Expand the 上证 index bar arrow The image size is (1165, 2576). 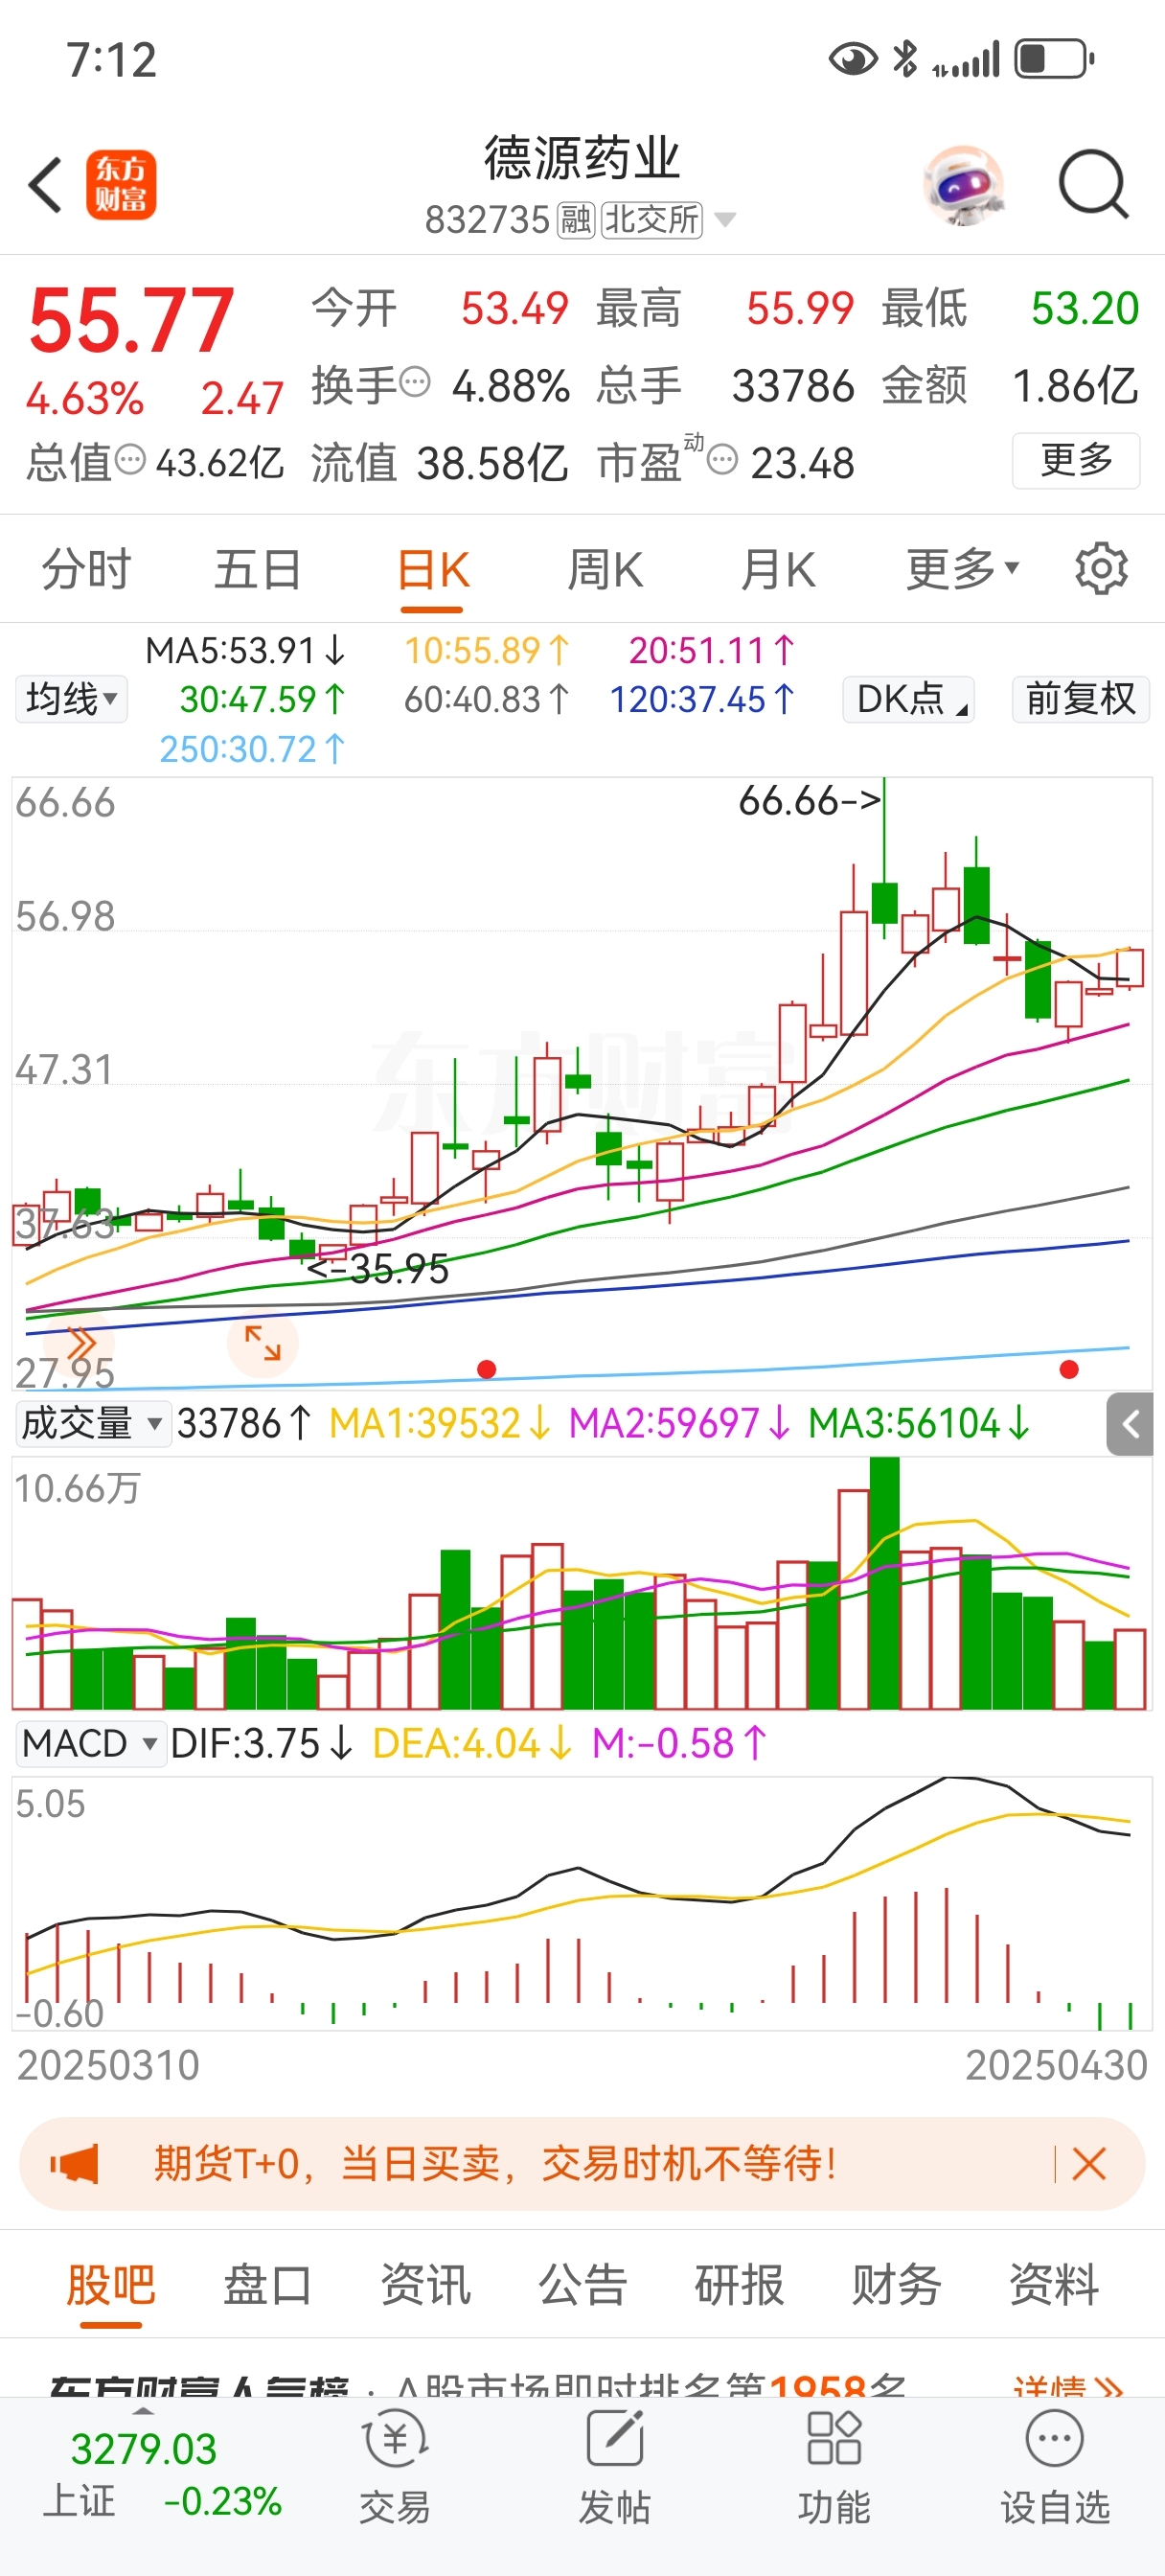(x=144, y=2413)
